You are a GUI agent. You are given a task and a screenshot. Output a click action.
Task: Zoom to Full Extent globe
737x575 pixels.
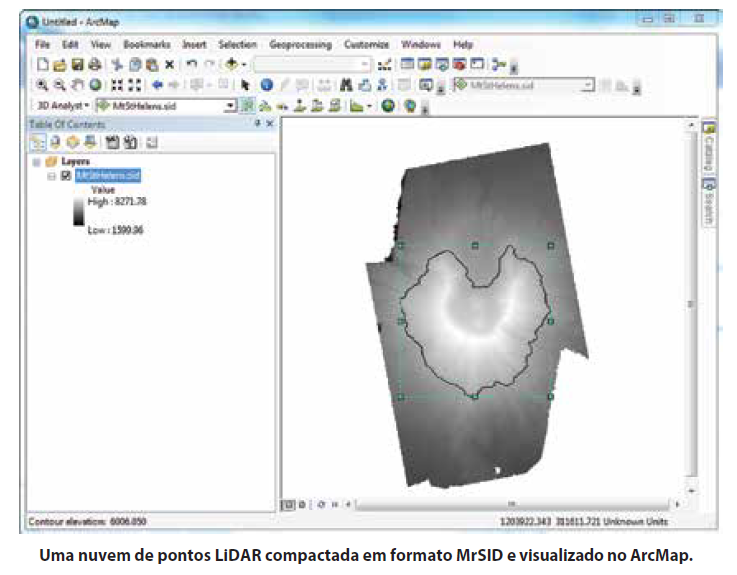95,85
